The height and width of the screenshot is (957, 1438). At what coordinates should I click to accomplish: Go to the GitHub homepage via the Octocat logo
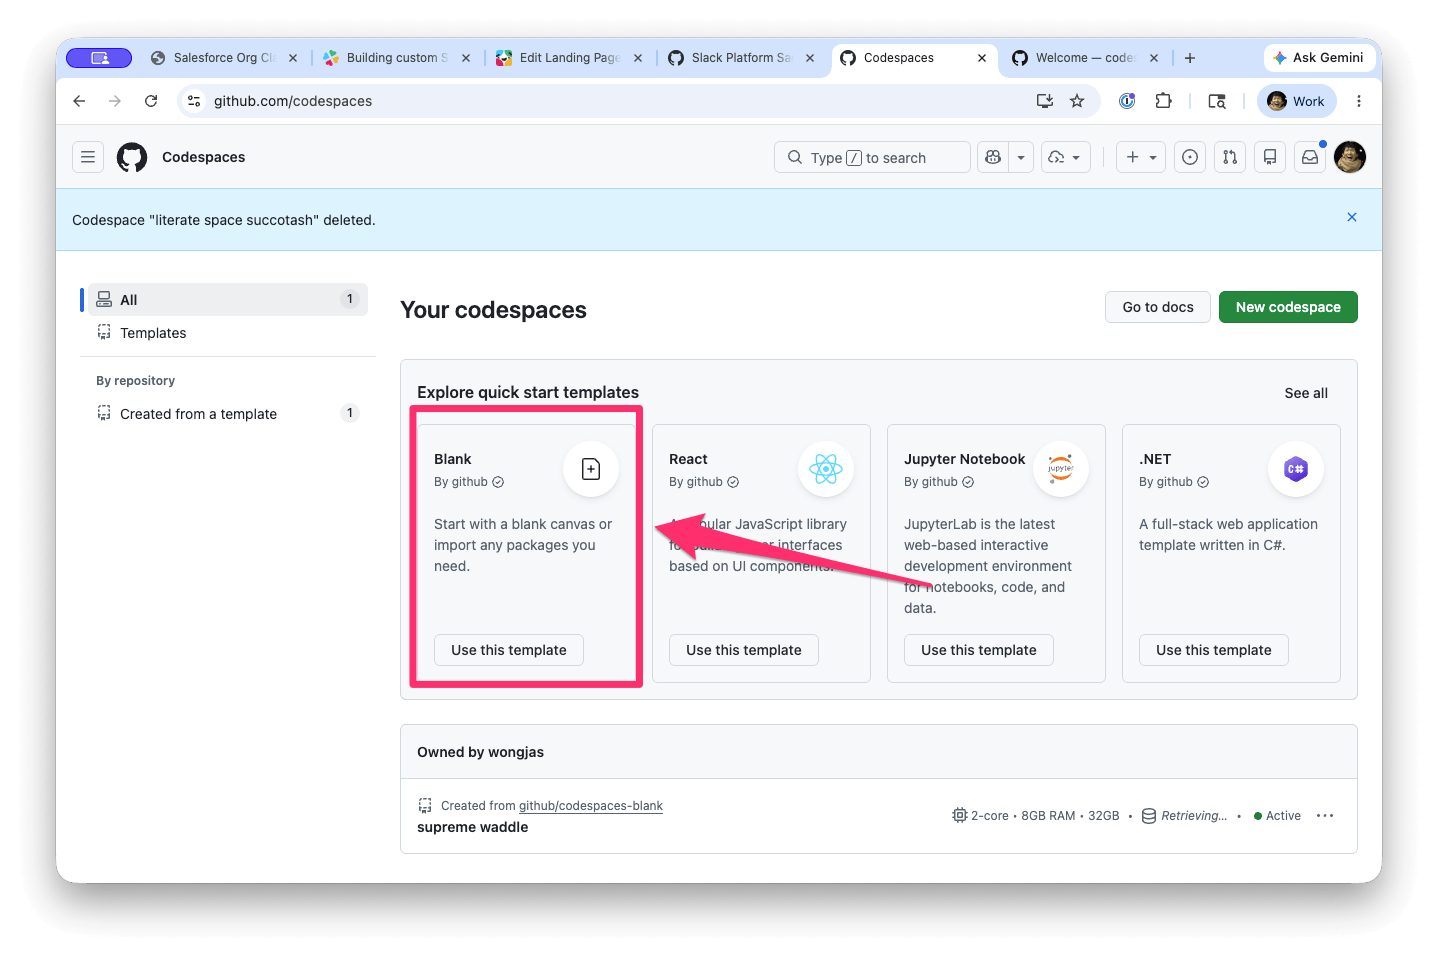[132, 157]
